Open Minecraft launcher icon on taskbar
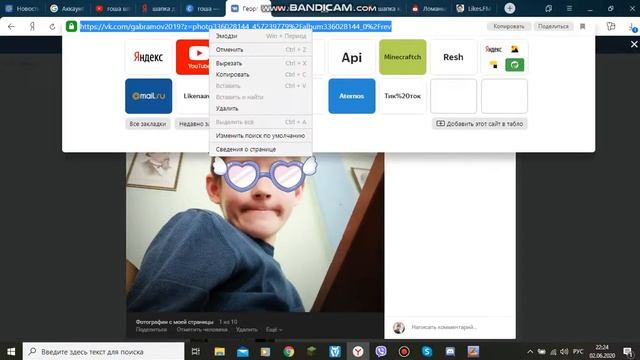The width and height of the screenshot is (640, 360). 312,351
